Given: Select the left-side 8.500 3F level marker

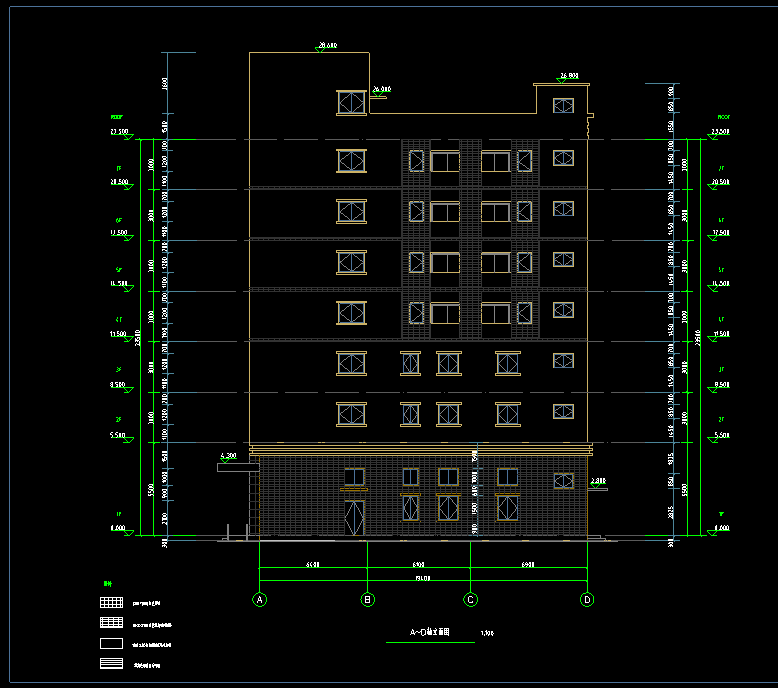Looking at the screenshot, I should pyautogui.click(x=119, y=385).
